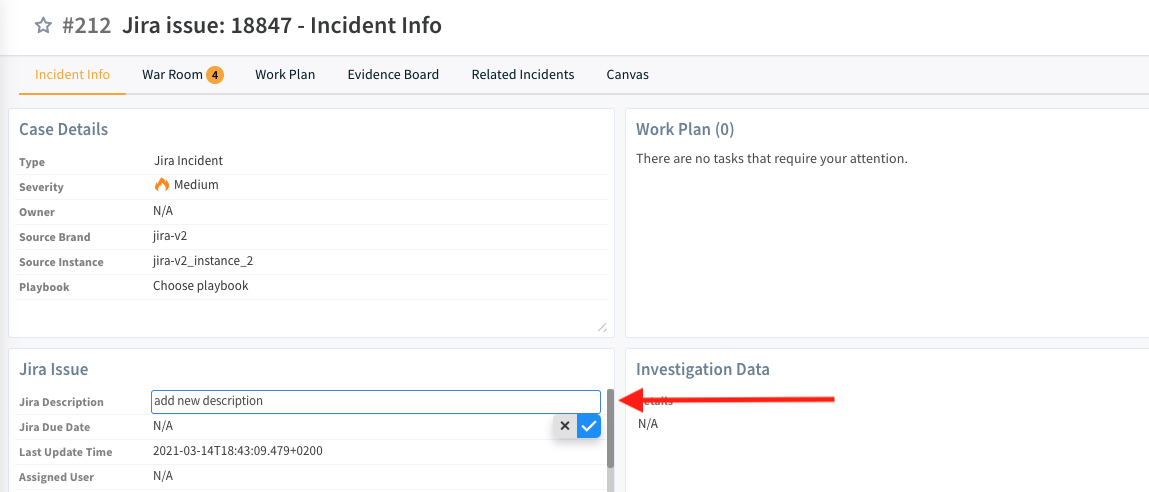Image resolution: width=1149 pixels, height=492 pixels.
Task: Click the Jira Issue panel scrollbar
Action: (610, 430)
